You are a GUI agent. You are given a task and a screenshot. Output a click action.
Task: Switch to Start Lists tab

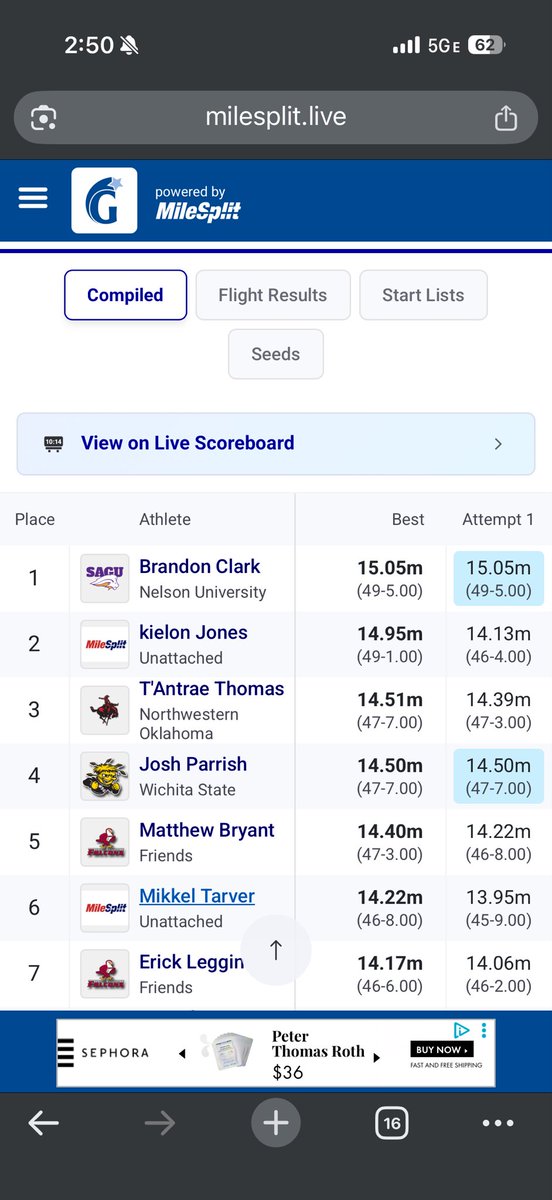pos(423,295)
